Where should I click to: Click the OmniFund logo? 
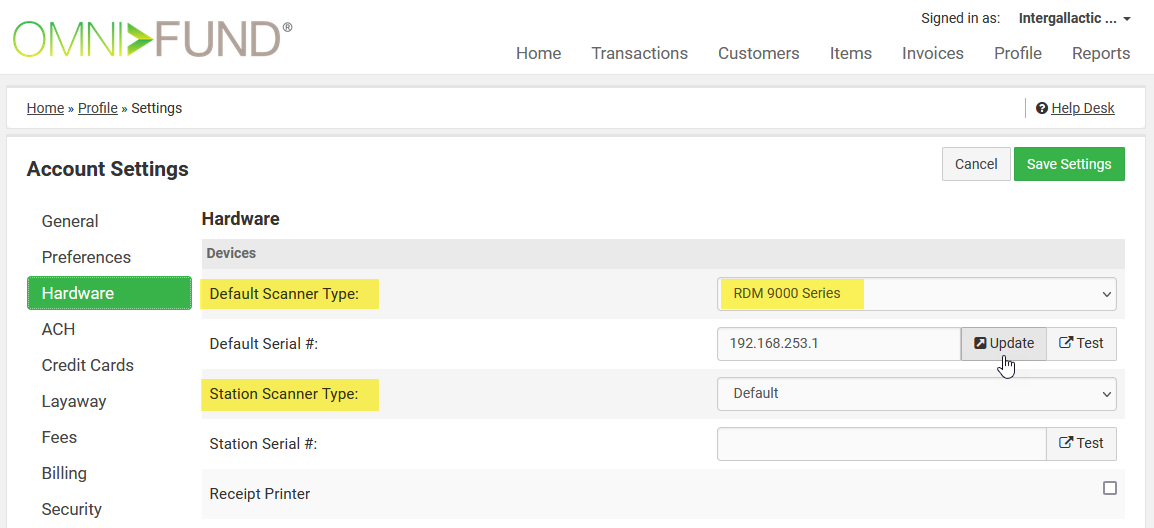(x=152, y=38)
